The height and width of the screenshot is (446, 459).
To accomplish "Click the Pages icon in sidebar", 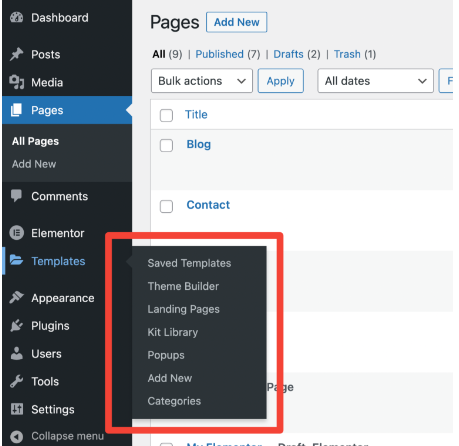I will (16, 110).
